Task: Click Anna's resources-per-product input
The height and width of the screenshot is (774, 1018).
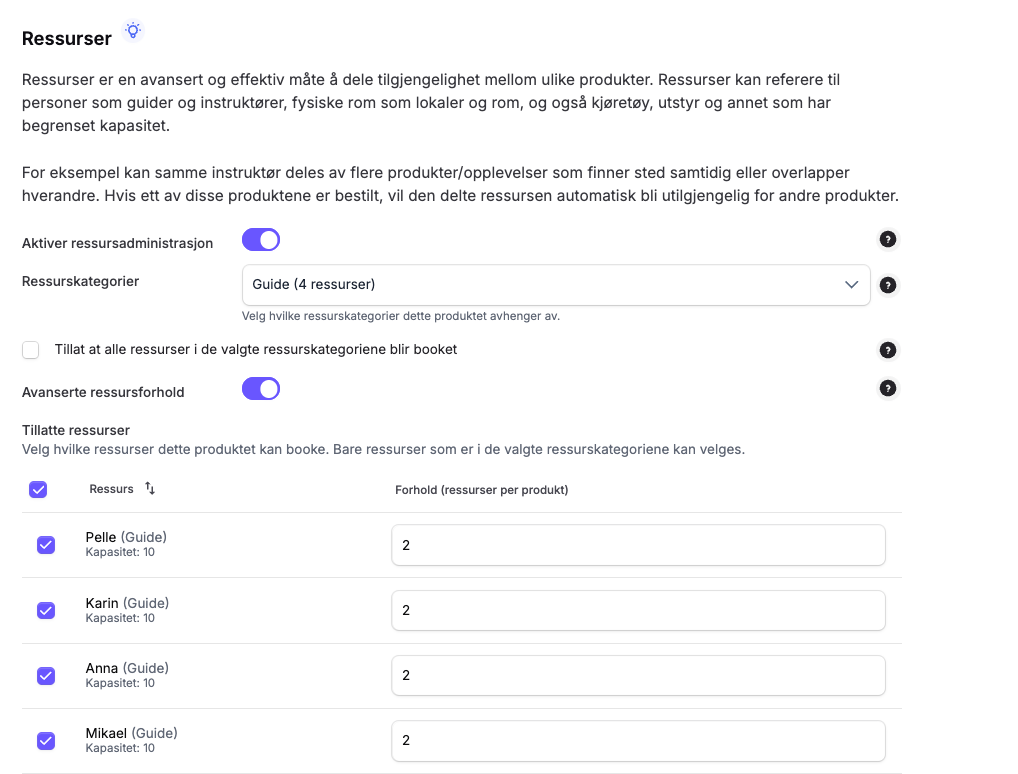Action: coord(638,675)
